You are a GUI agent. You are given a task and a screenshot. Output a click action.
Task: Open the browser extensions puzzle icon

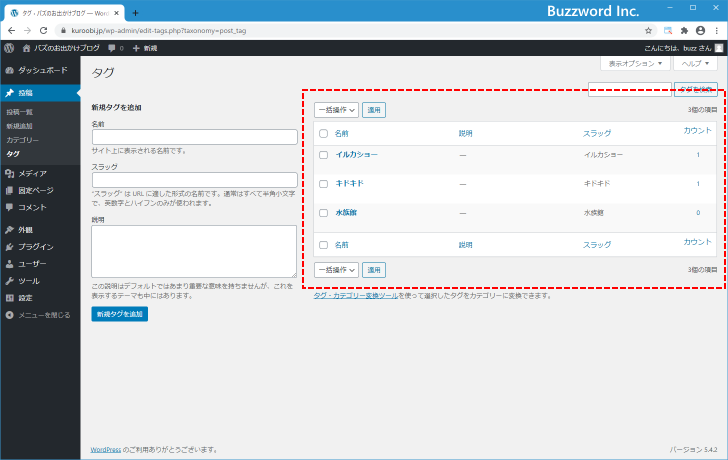point(684,31)
